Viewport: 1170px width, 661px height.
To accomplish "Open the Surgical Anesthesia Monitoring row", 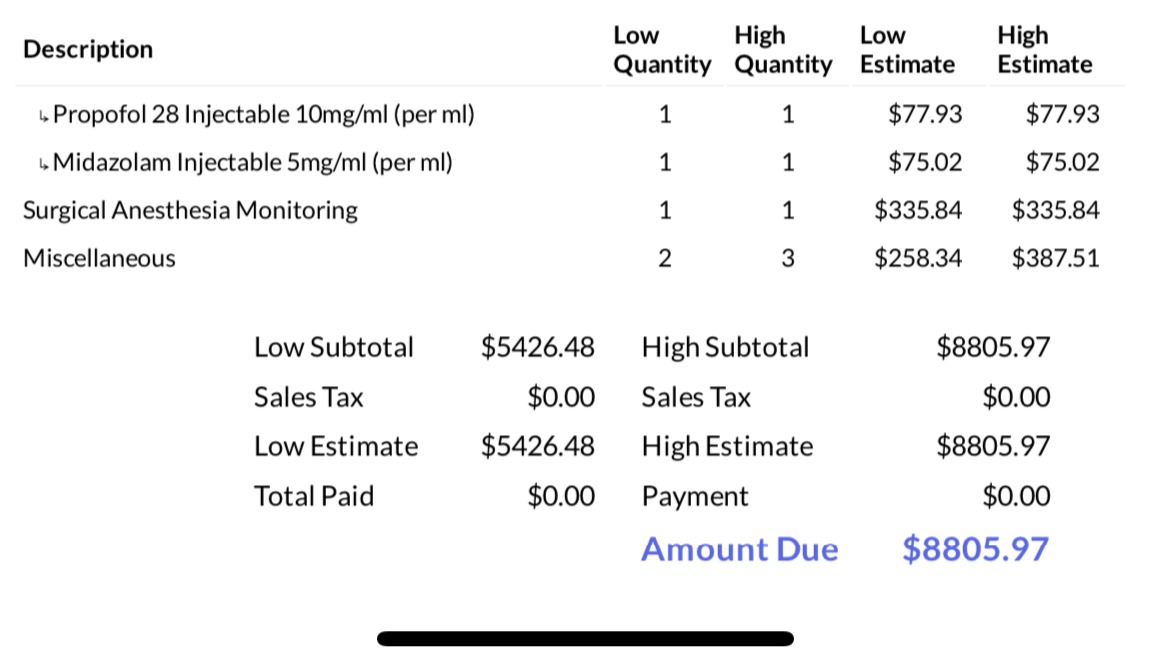I will 190,210.
